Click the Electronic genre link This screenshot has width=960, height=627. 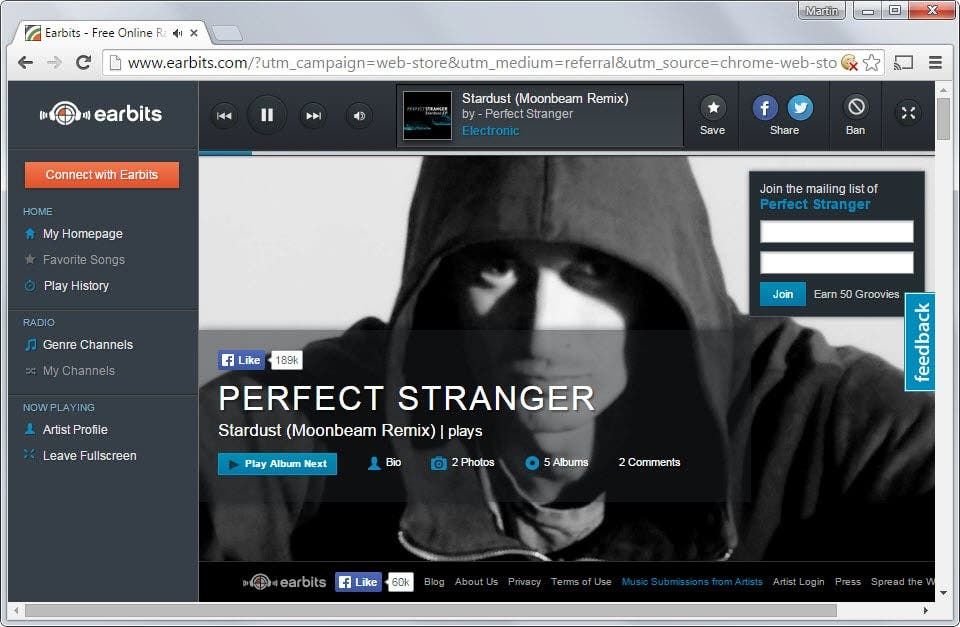pyautogui.click(x=490, y=131)
